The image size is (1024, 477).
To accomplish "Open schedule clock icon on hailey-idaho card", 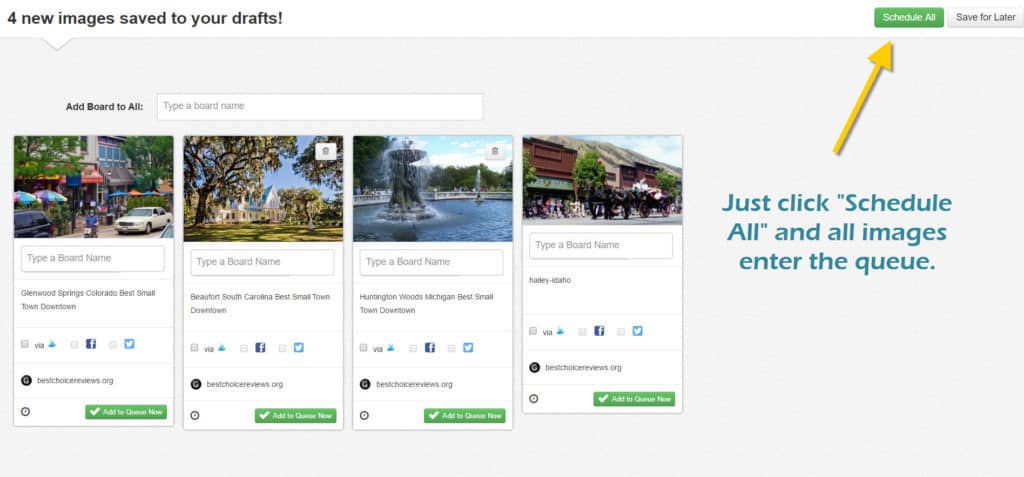I will pos(534,399).
